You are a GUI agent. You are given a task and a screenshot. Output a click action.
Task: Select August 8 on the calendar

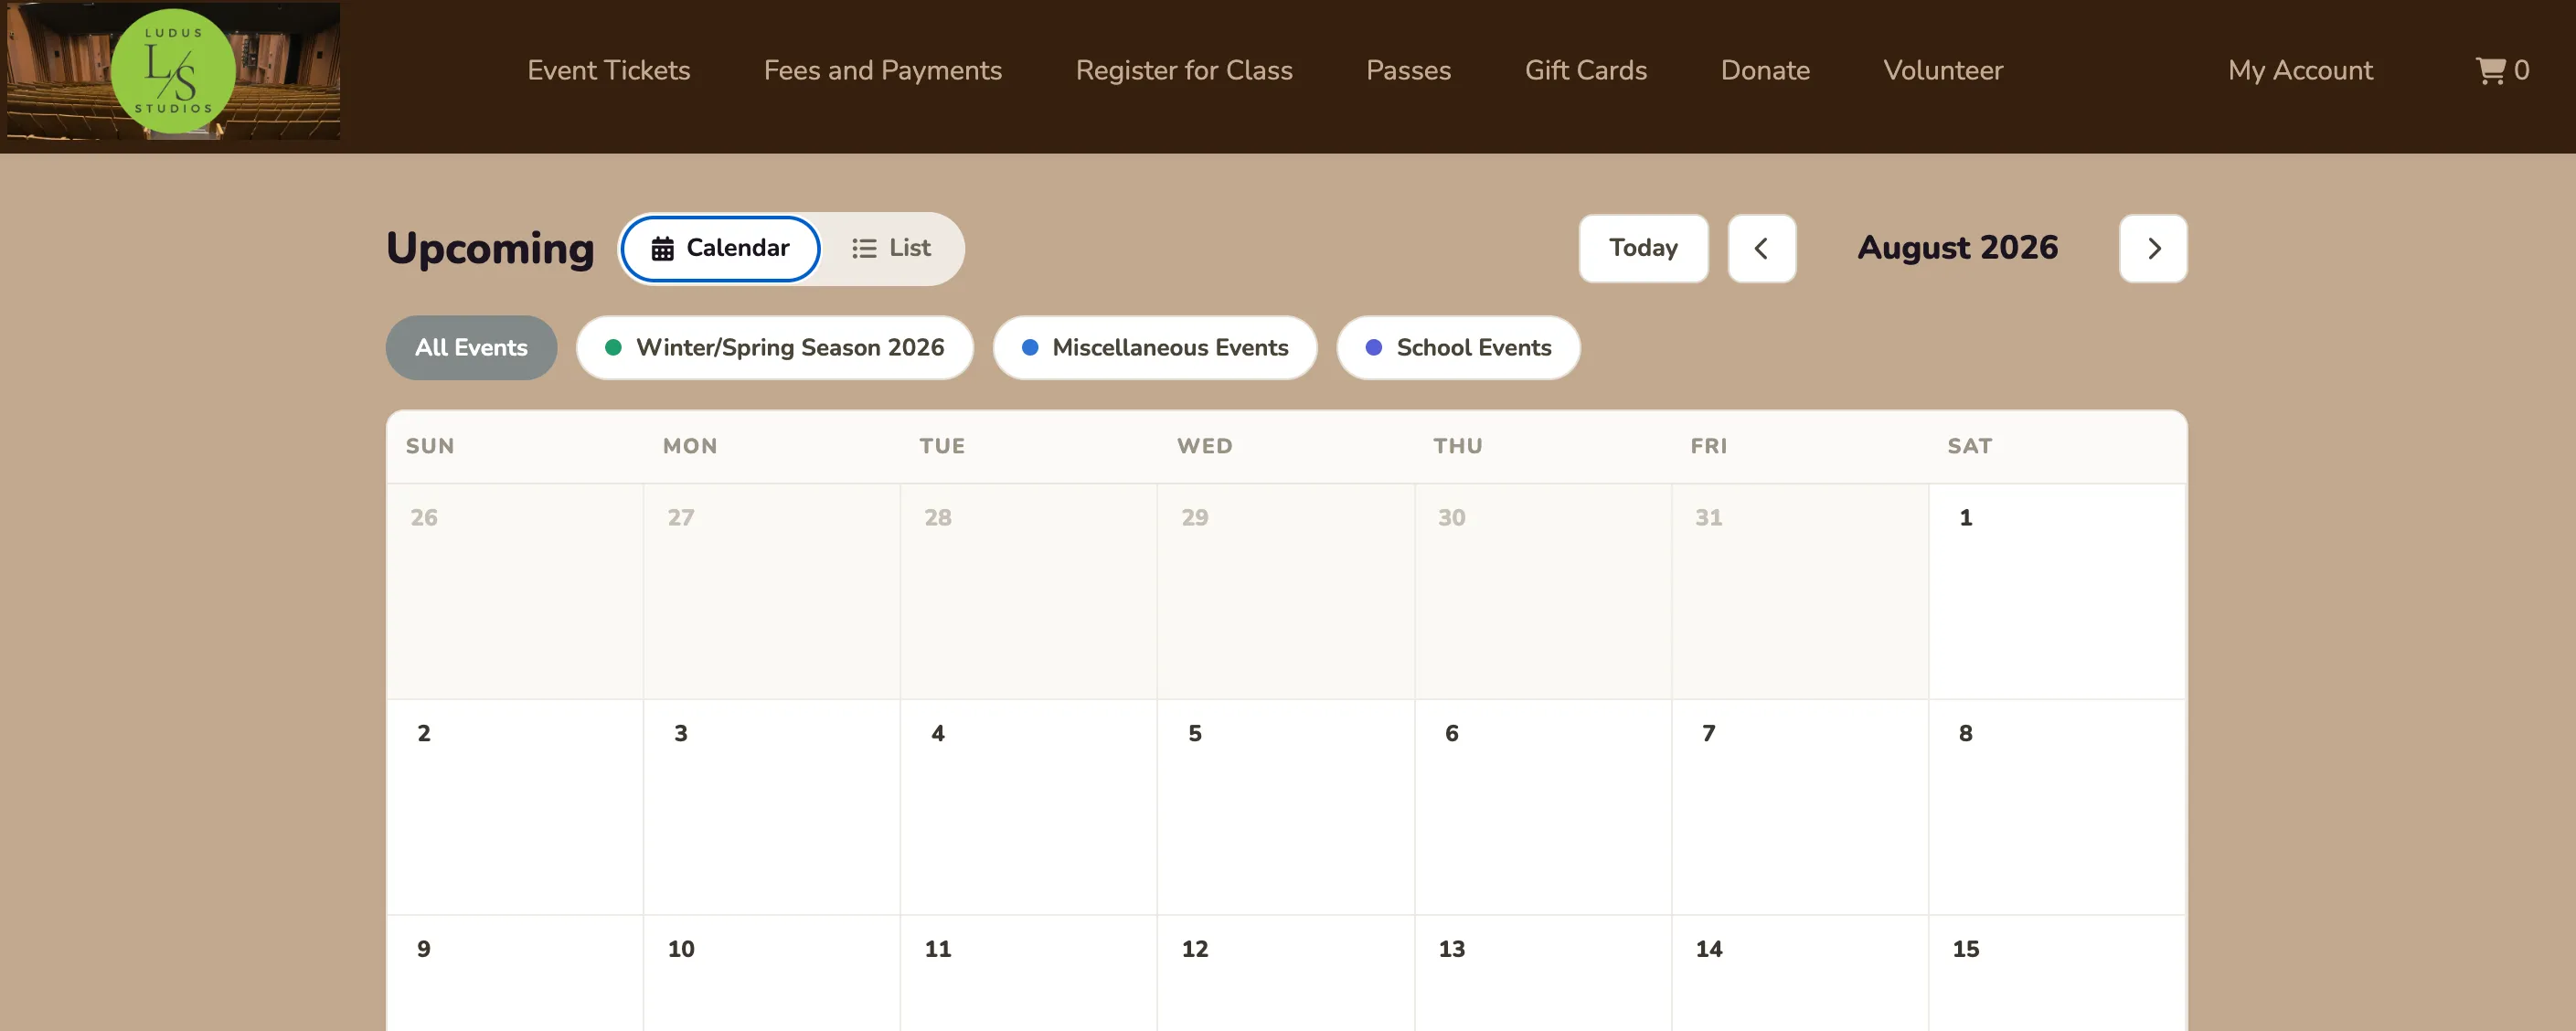tap(2057, 807)
